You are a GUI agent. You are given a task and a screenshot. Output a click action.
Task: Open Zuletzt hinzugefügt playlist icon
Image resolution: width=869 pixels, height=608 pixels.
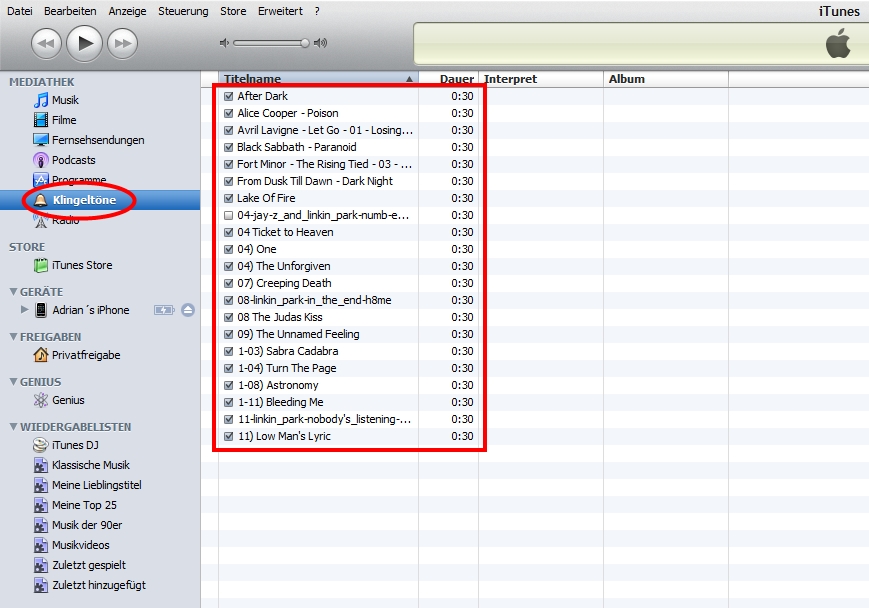[40, 585]
